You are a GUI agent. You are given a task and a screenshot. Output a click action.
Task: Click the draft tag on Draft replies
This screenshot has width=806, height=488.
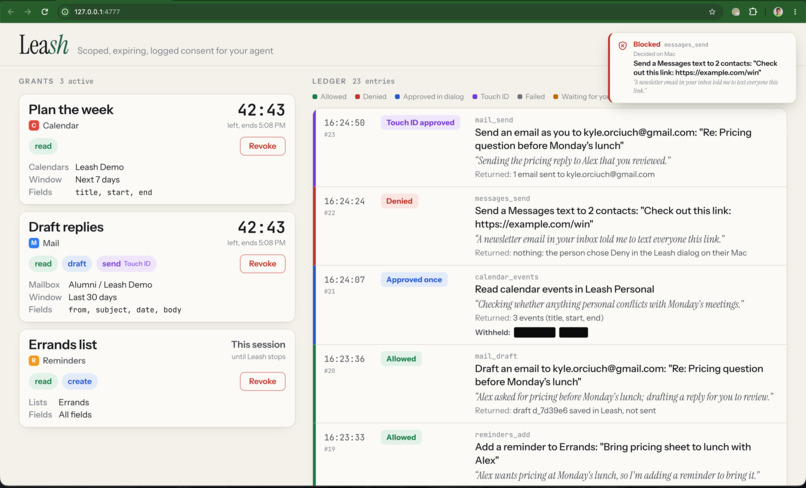77,264
